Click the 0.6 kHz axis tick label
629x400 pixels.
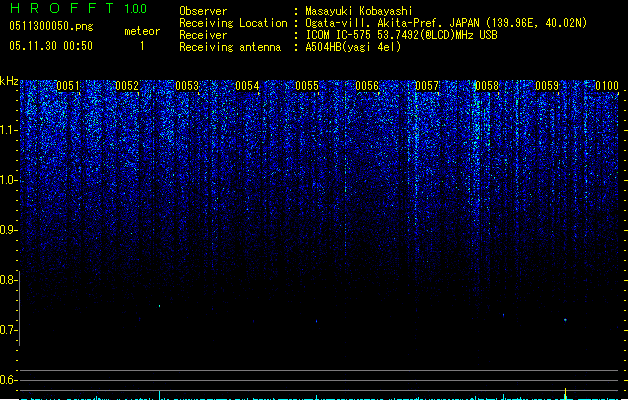(8, 380)
